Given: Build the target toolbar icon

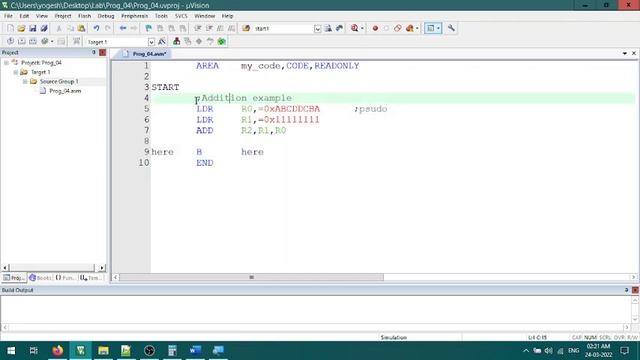Looking at the screenshot, I should [x=22, y=41].
